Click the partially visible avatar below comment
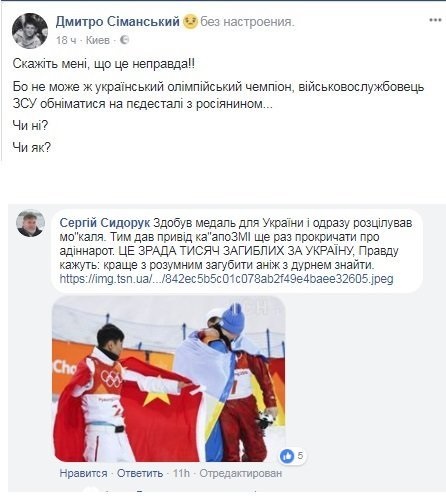This screenshot has width=446, height=498. coord(92,492)
